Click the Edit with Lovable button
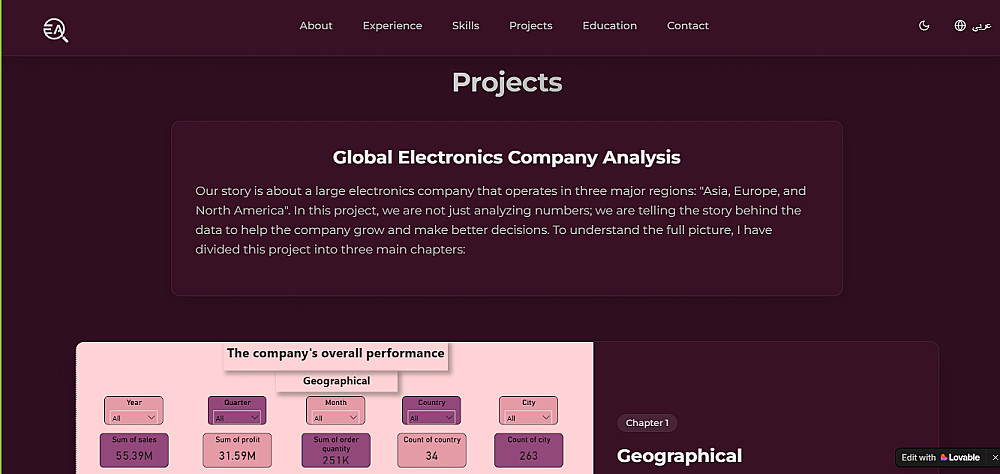 (x=940, y=457)
